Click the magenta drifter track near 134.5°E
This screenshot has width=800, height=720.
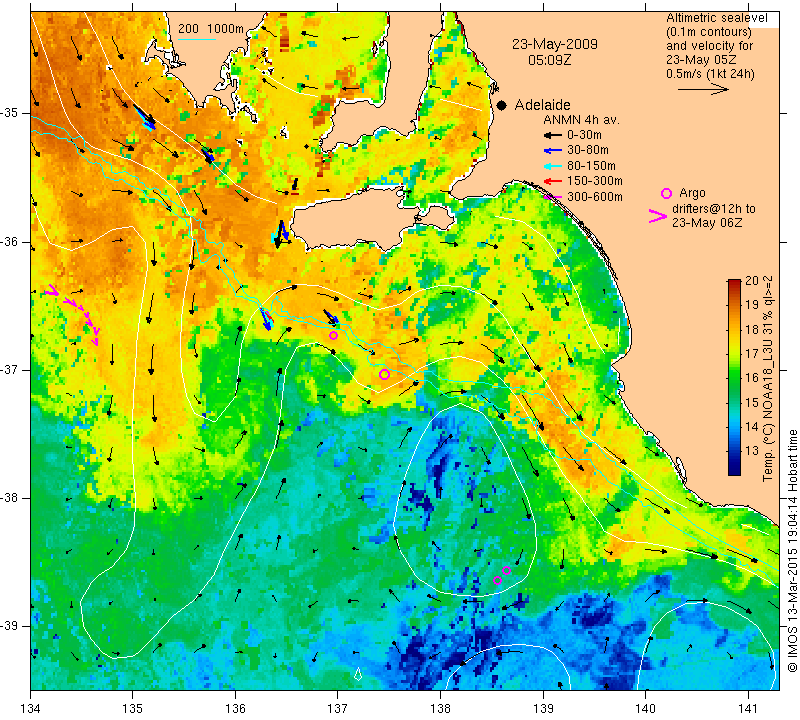click(73, 314)
